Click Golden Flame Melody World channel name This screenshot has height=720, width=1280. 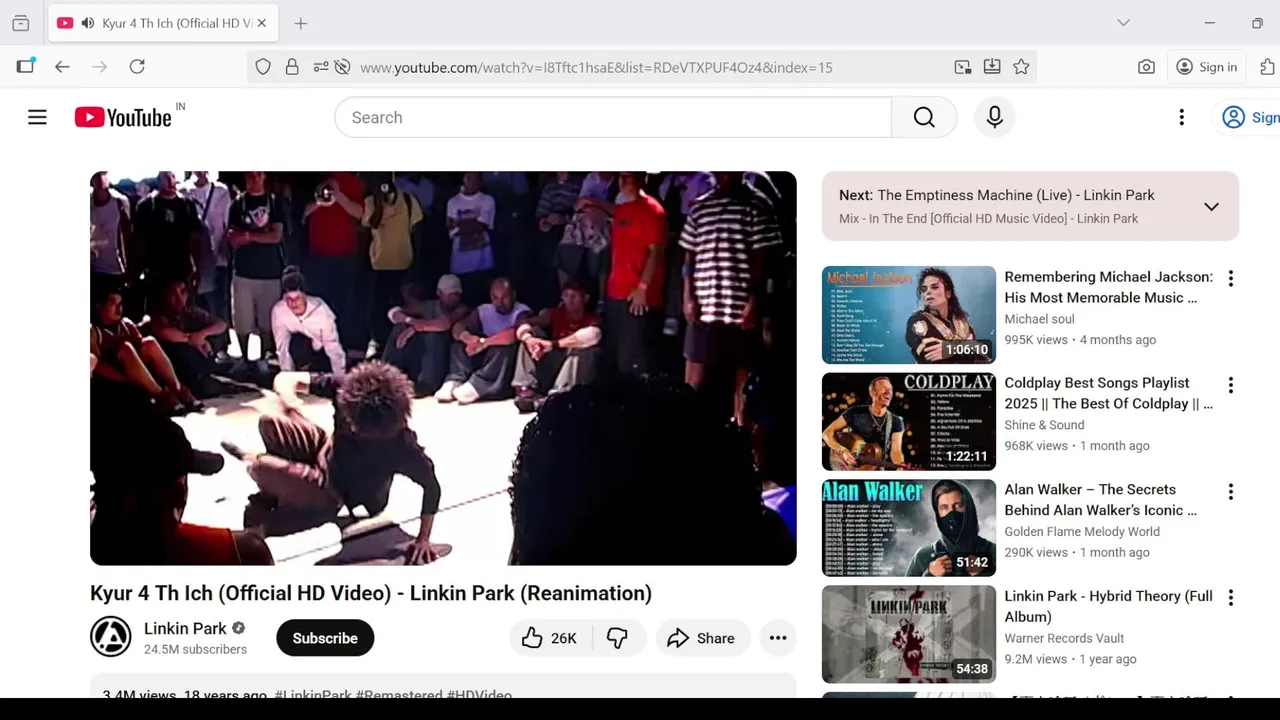1082,532
